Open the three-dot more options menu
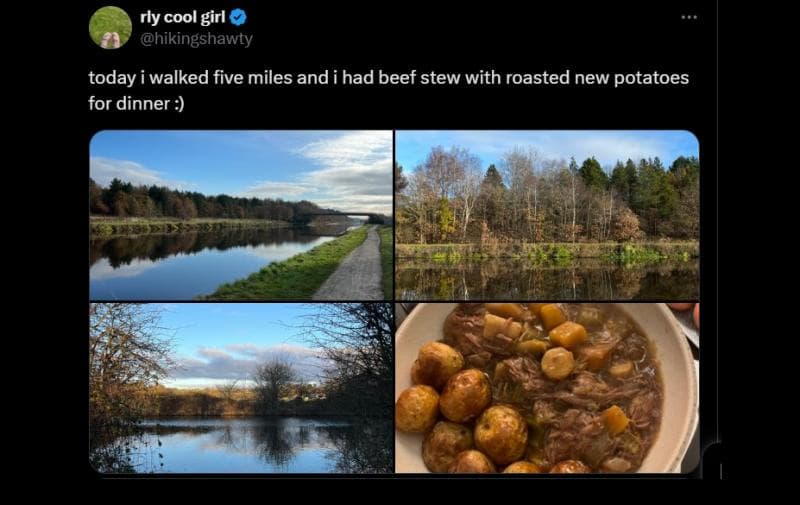Screen dimensions: 800x505 point(689,17)
